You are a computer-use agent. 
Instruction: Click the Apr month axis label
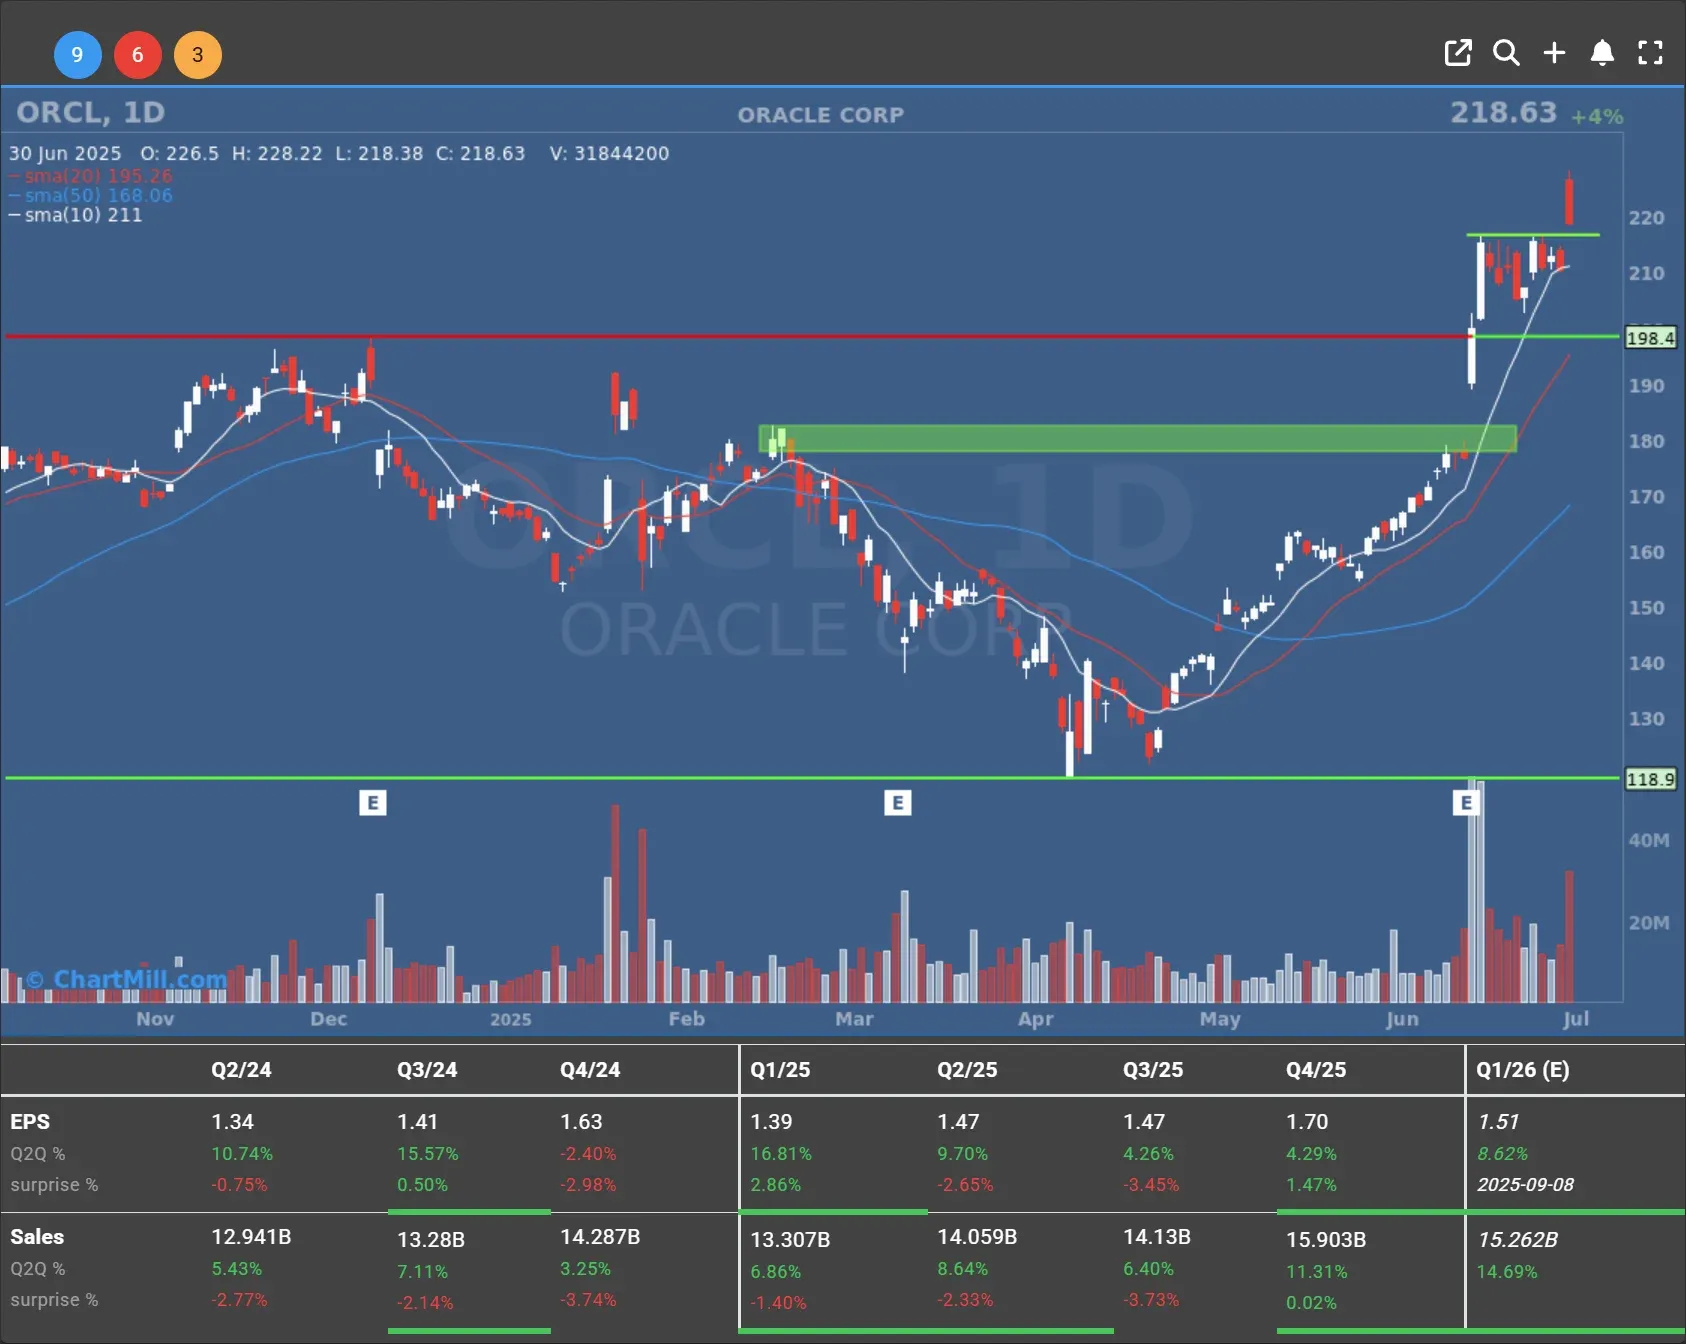(x=1035, y=1019)
